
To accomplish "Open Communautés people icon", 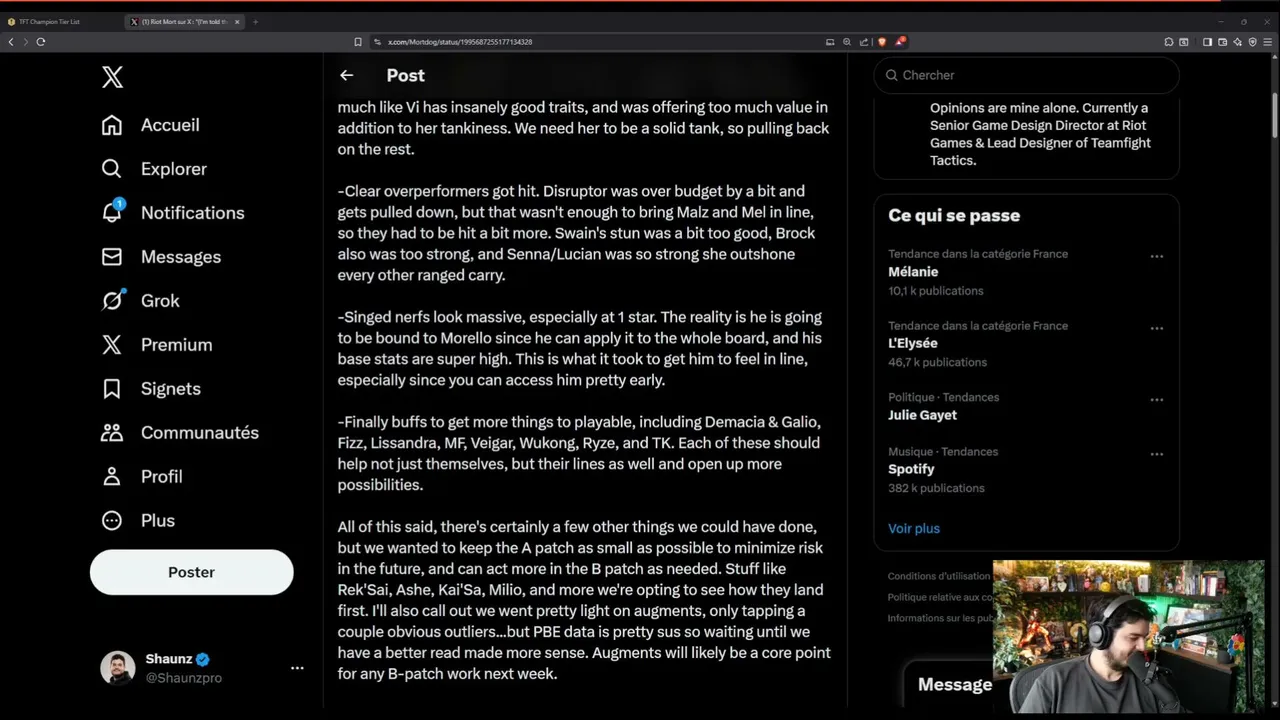I will pos(112,433).
